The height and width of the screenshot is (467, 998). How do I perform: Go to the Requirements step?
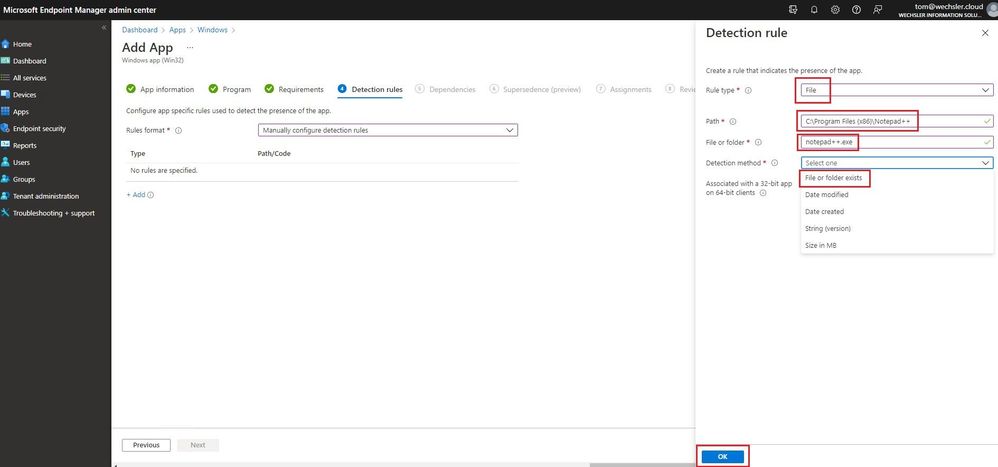[x=294, y=90]
